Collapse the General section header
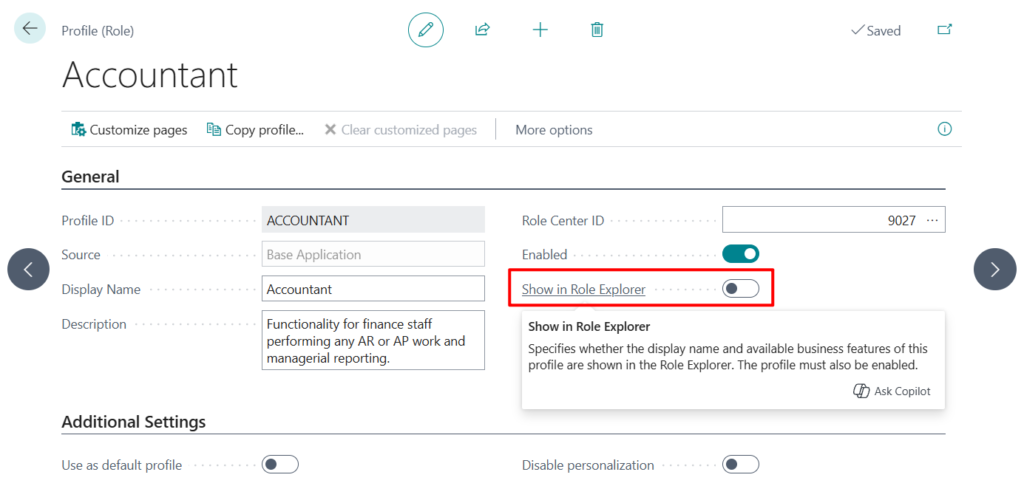Screen dimensions: 1024x486 pyautogui.click(x=91, y=177)
